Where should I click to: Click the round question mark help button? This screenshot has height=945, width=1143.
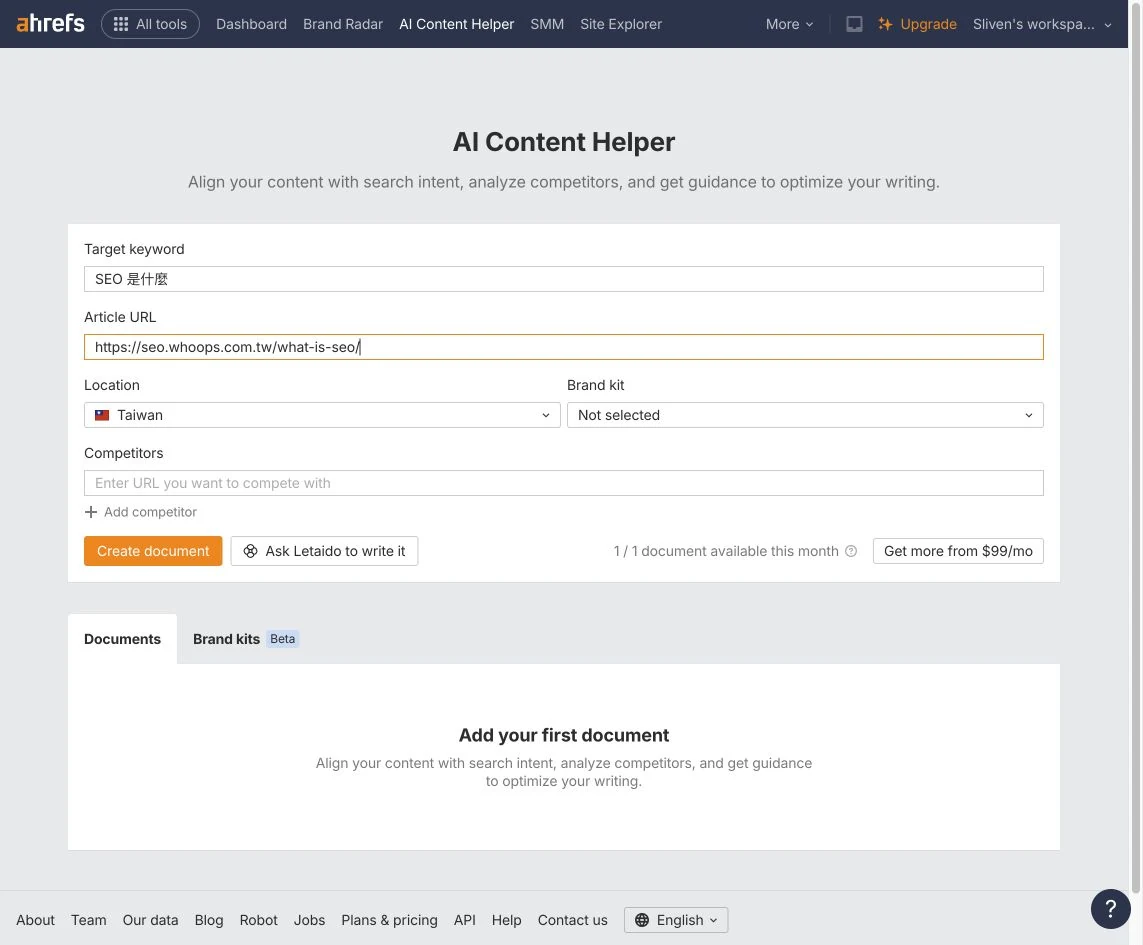pos(1110,909)
